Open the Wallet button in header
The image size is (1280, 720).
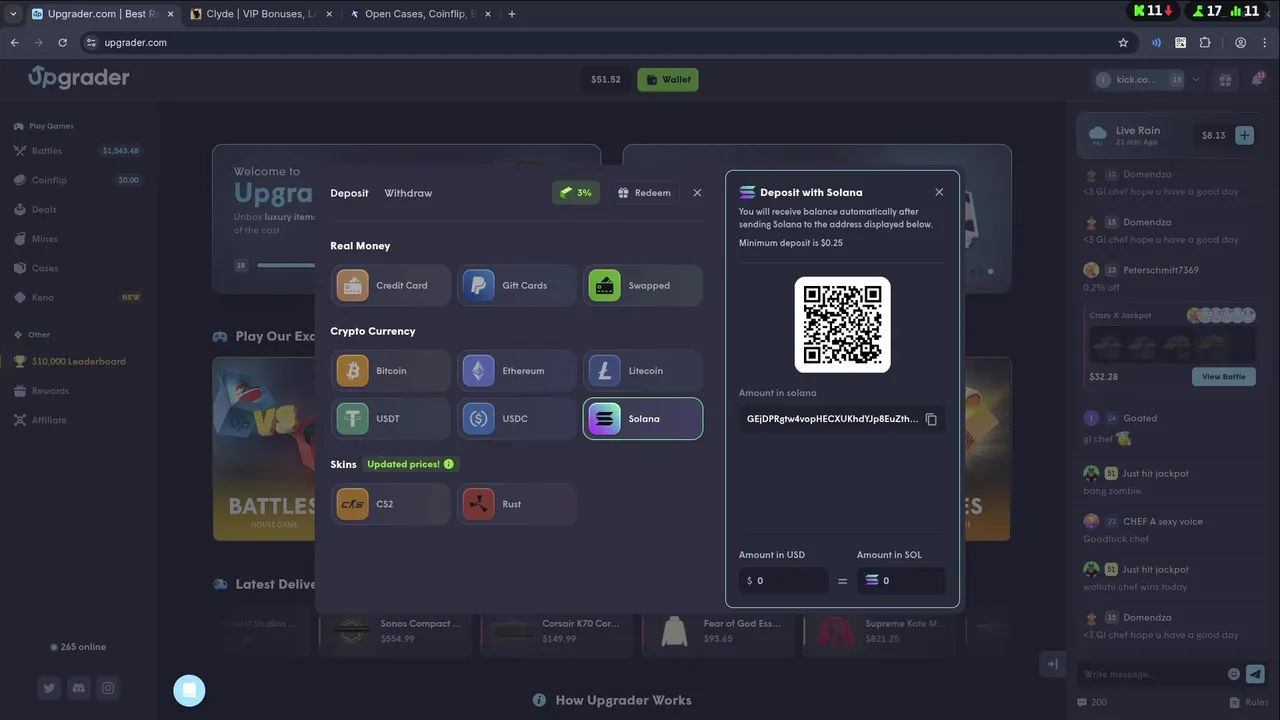click(x=668, y=80)
